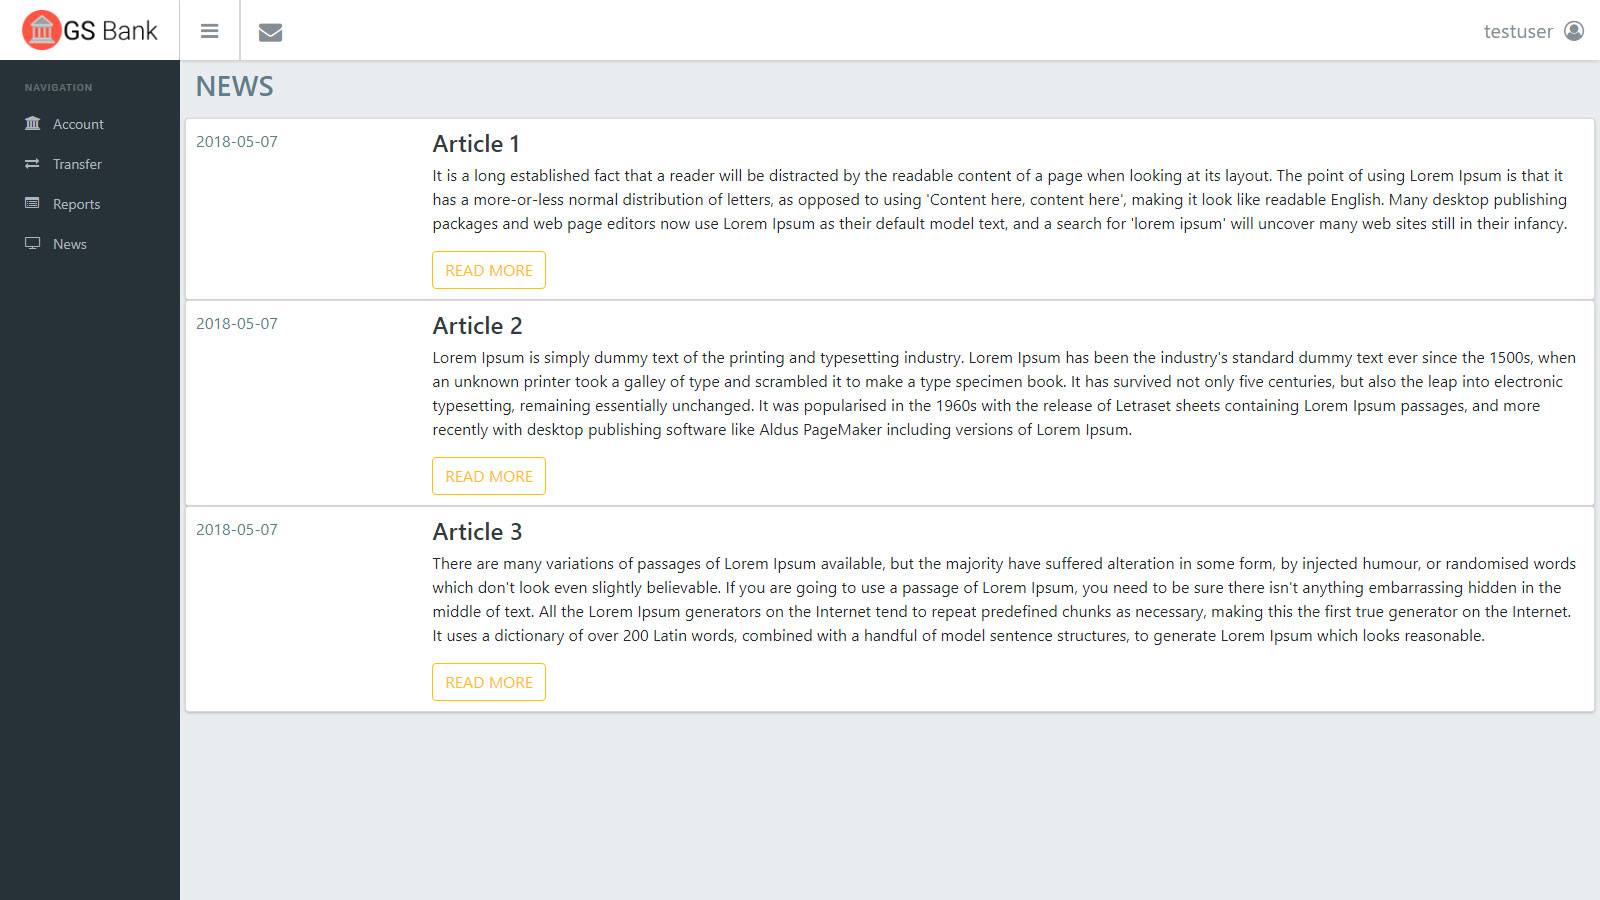1600x900 pixels.
Task: Go to Transfer in sidebar
Action: point(77,164)
